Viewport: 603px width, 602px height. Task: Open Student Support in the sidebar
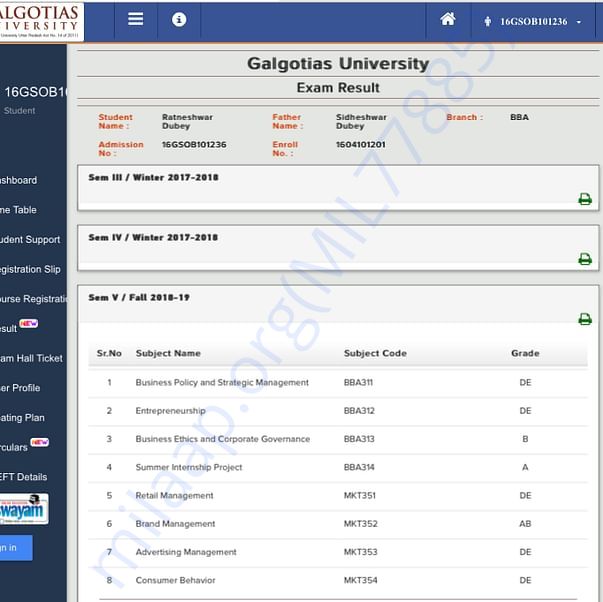30,240
